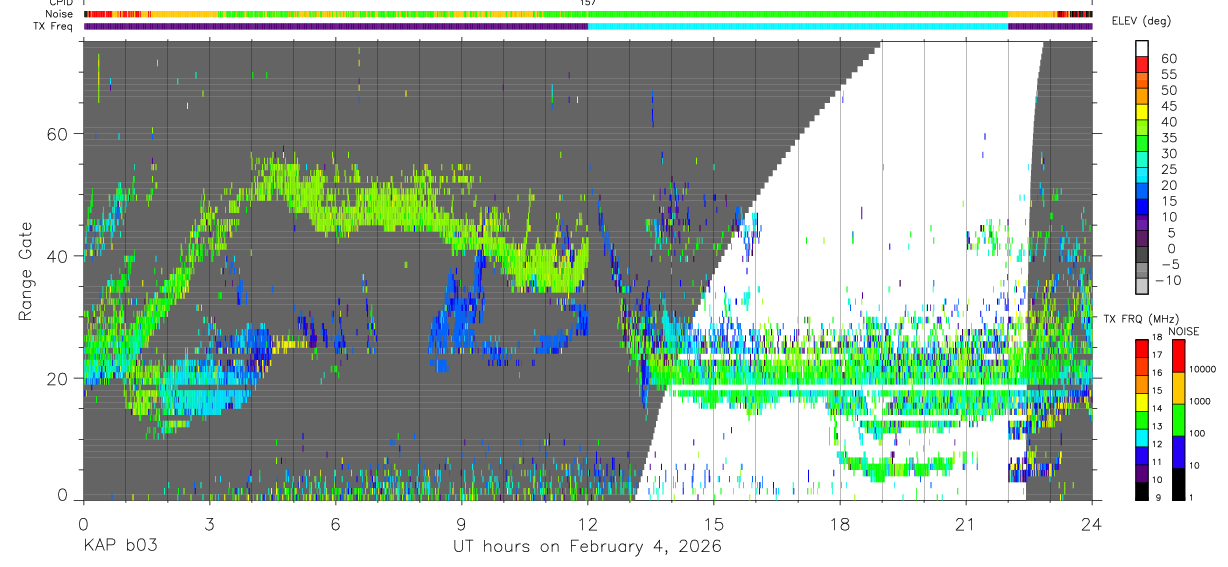Click the "KAP b03" radar beam label
Screen dimensions: 1228x567
tap(119, 547)
